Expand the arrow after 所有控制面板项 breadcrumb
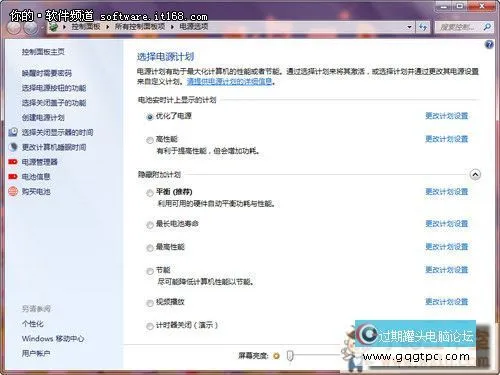The width and height of the screenshot is (500, 375). pos(172,27)
